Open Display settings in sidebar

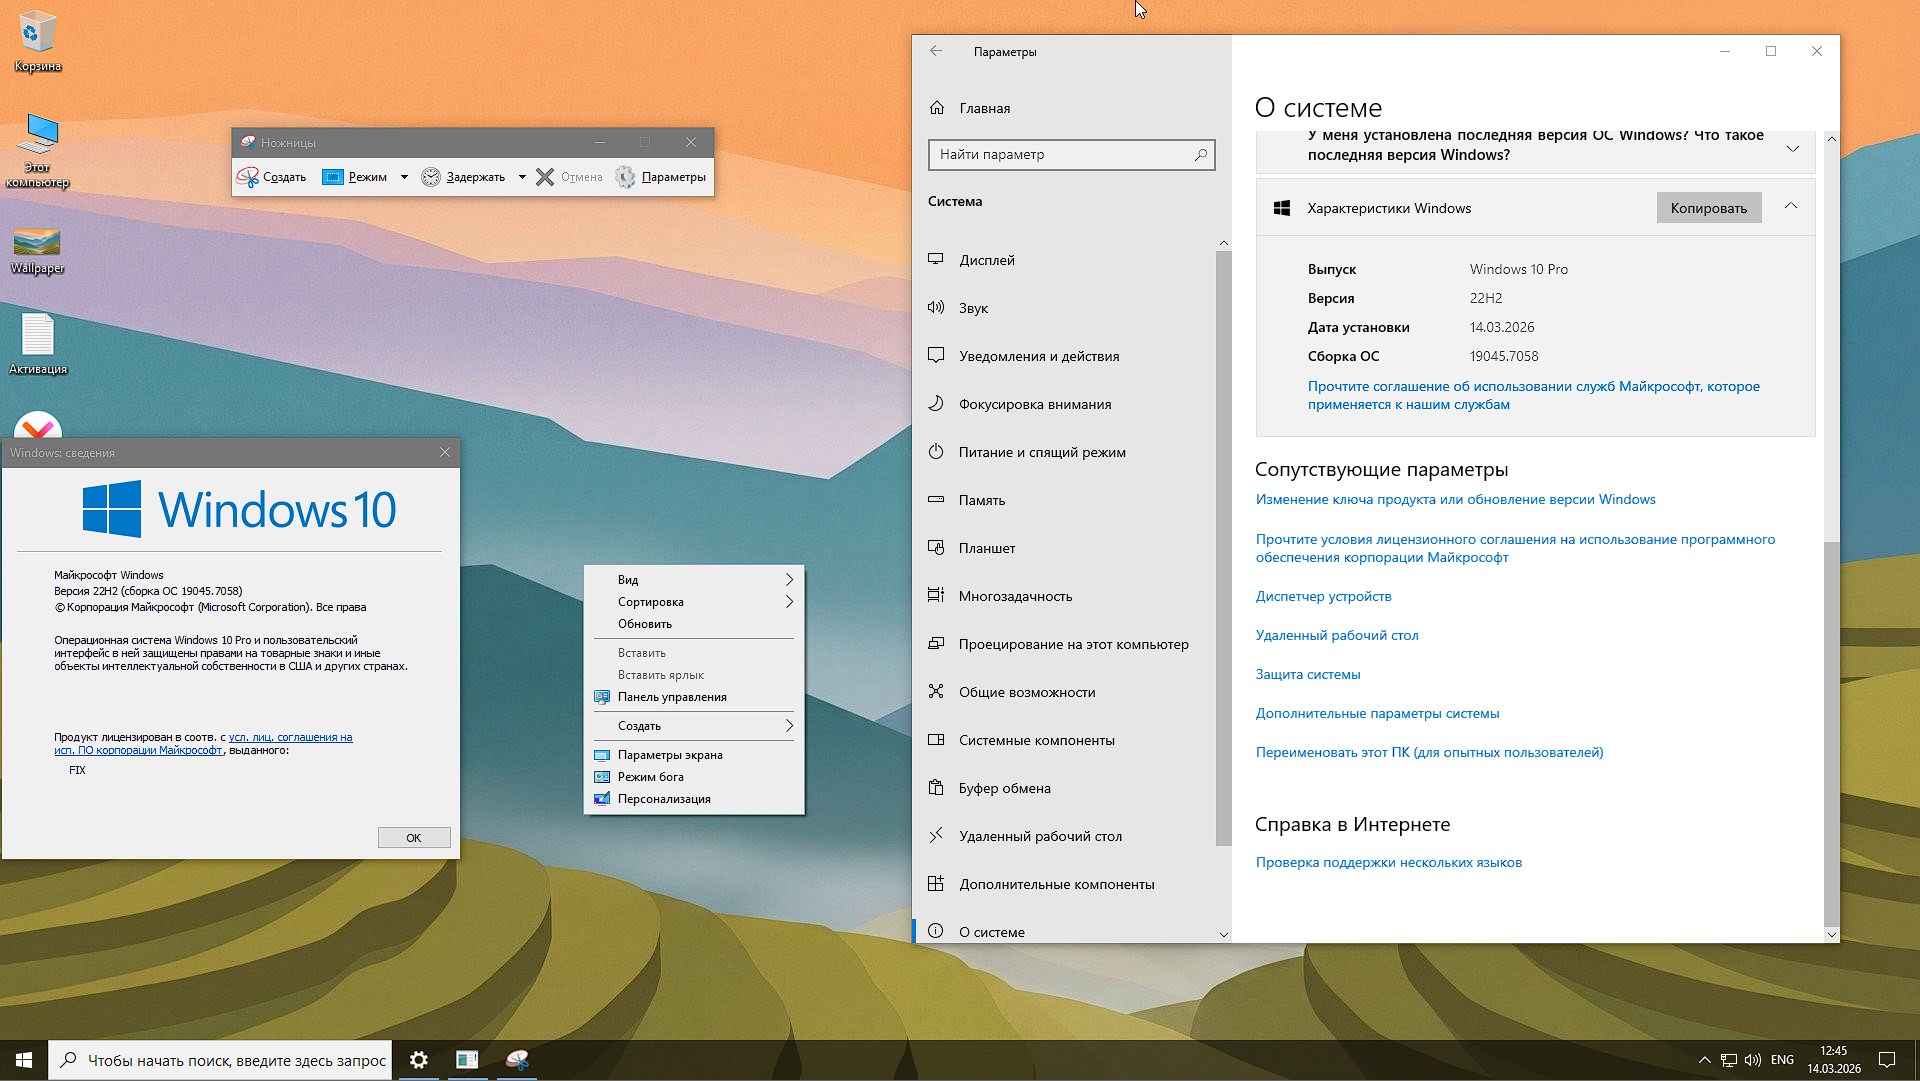pyautogui.click(x=986, y=260)
